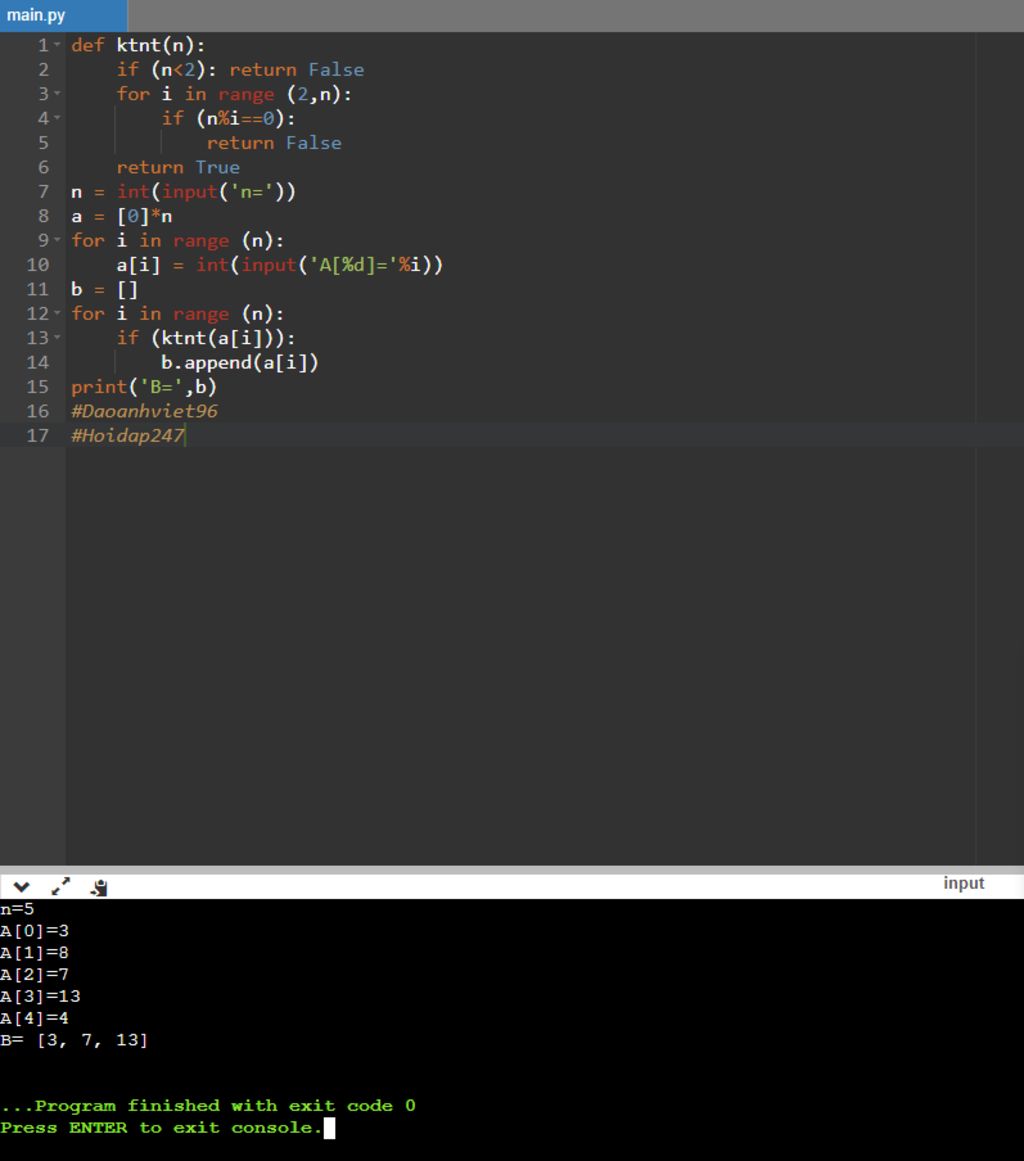Screen dimensions: 1024x1161
Task: Click console output 'A[3]=13'
Action: point(40,997)
